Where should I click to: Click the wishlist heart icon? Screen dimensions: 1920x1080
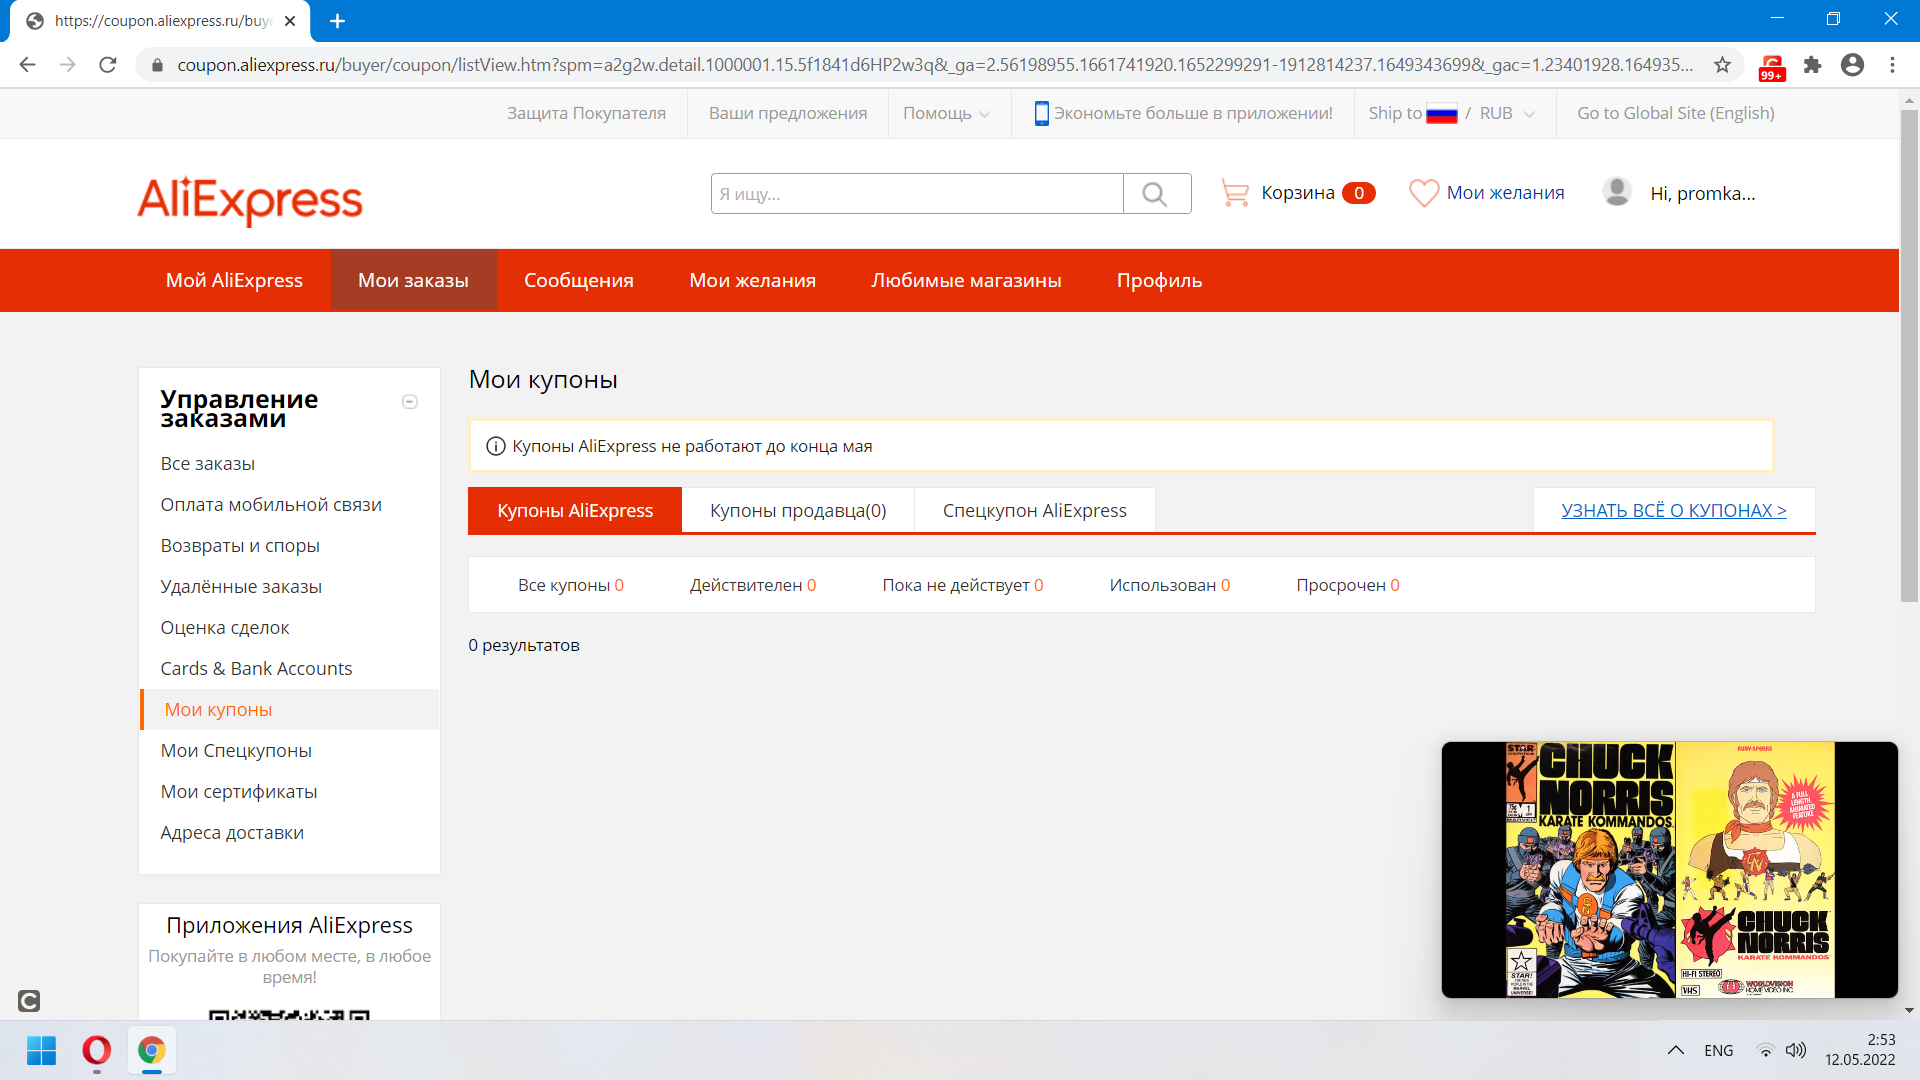click(1424, 193)
